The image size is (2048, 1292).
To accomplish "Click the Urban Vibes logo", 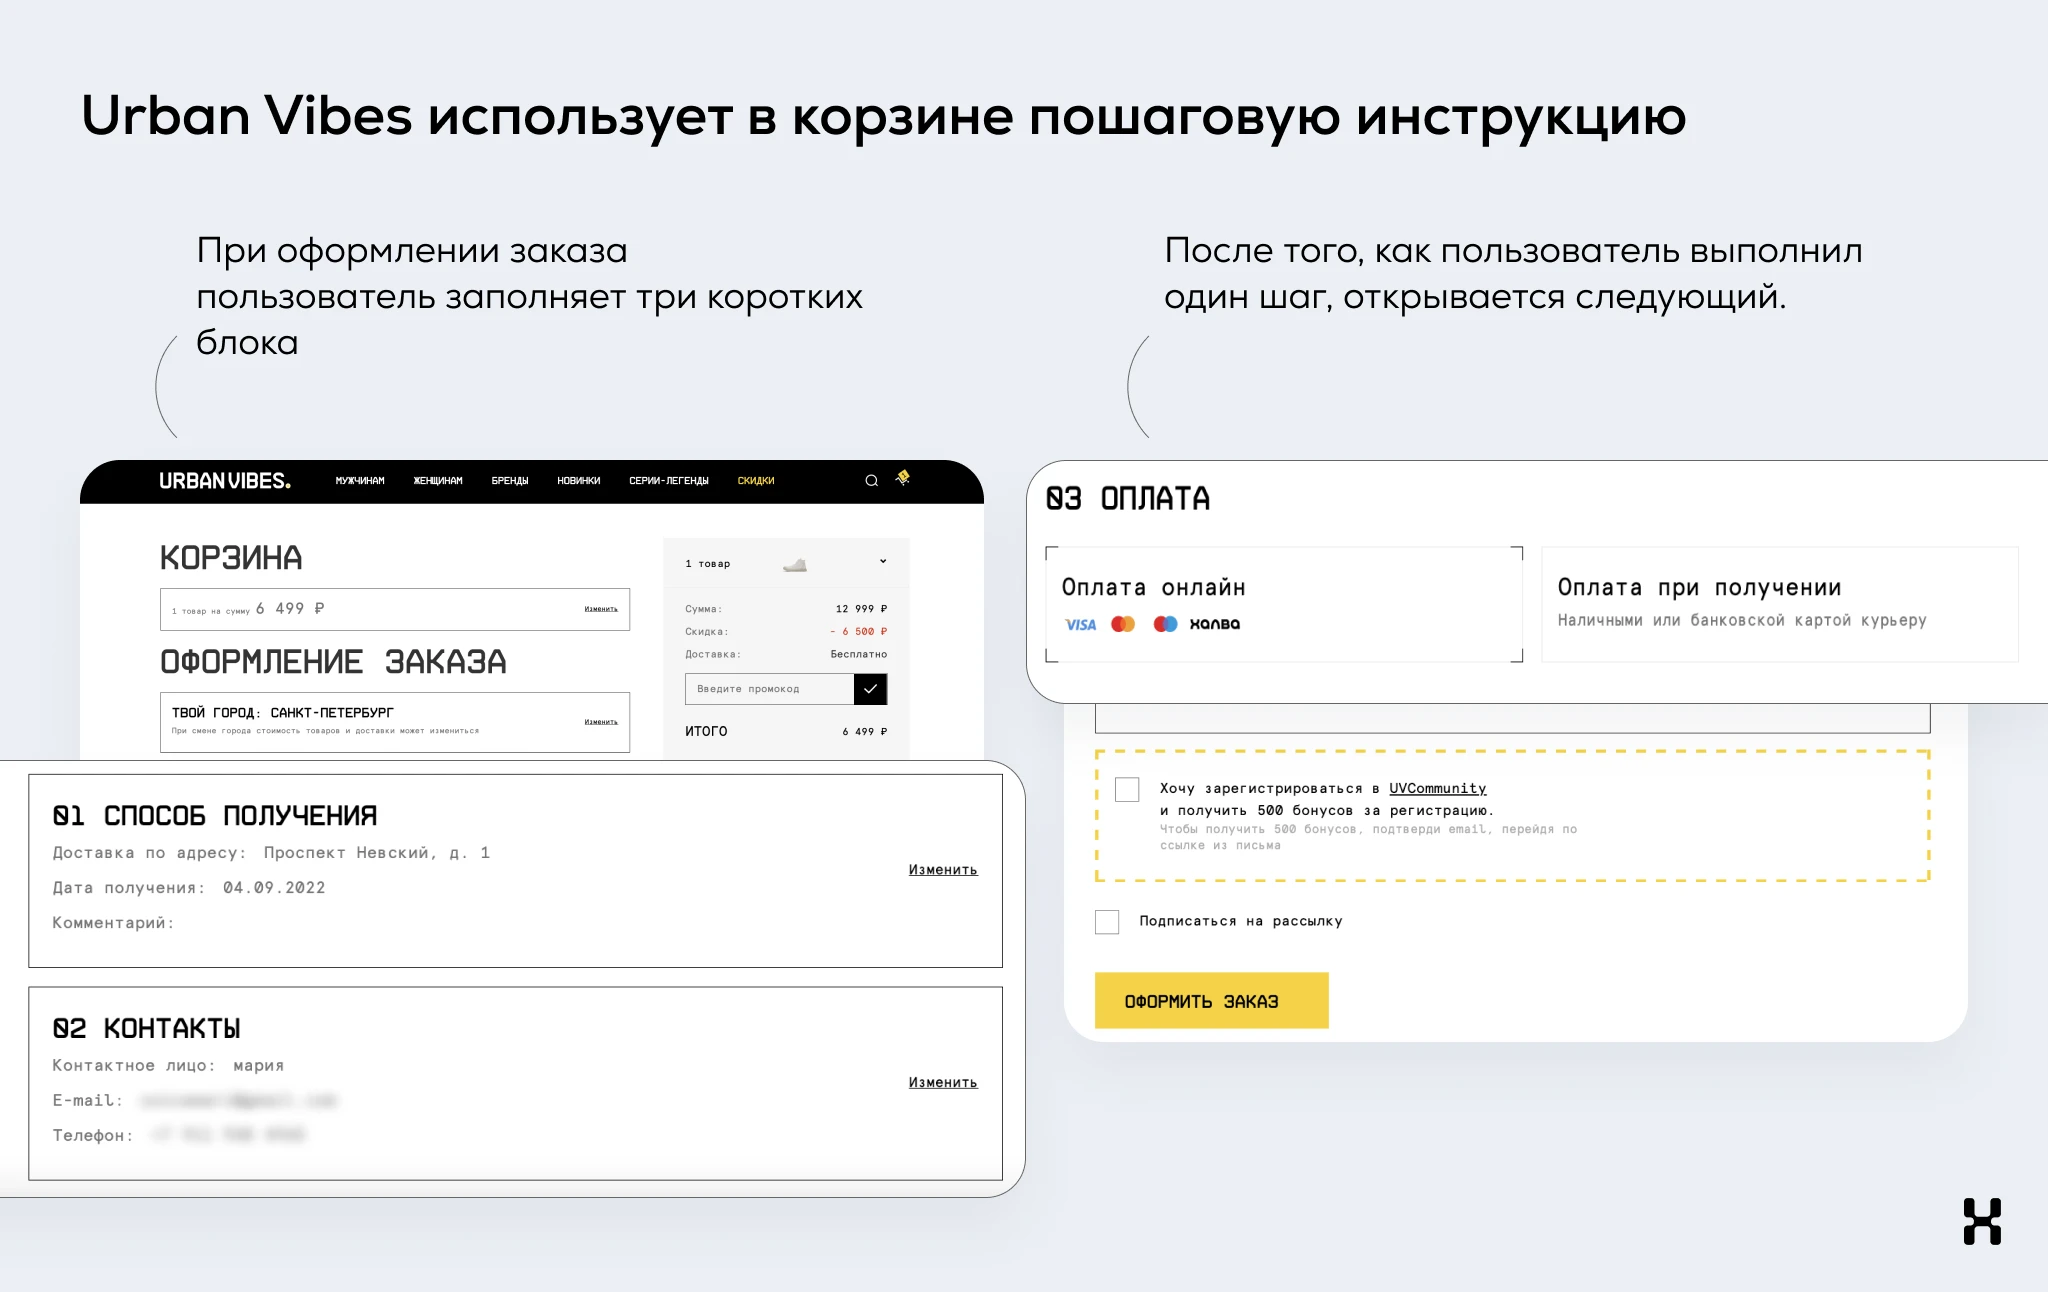I will pyautogui.click(x=225, y=481).
